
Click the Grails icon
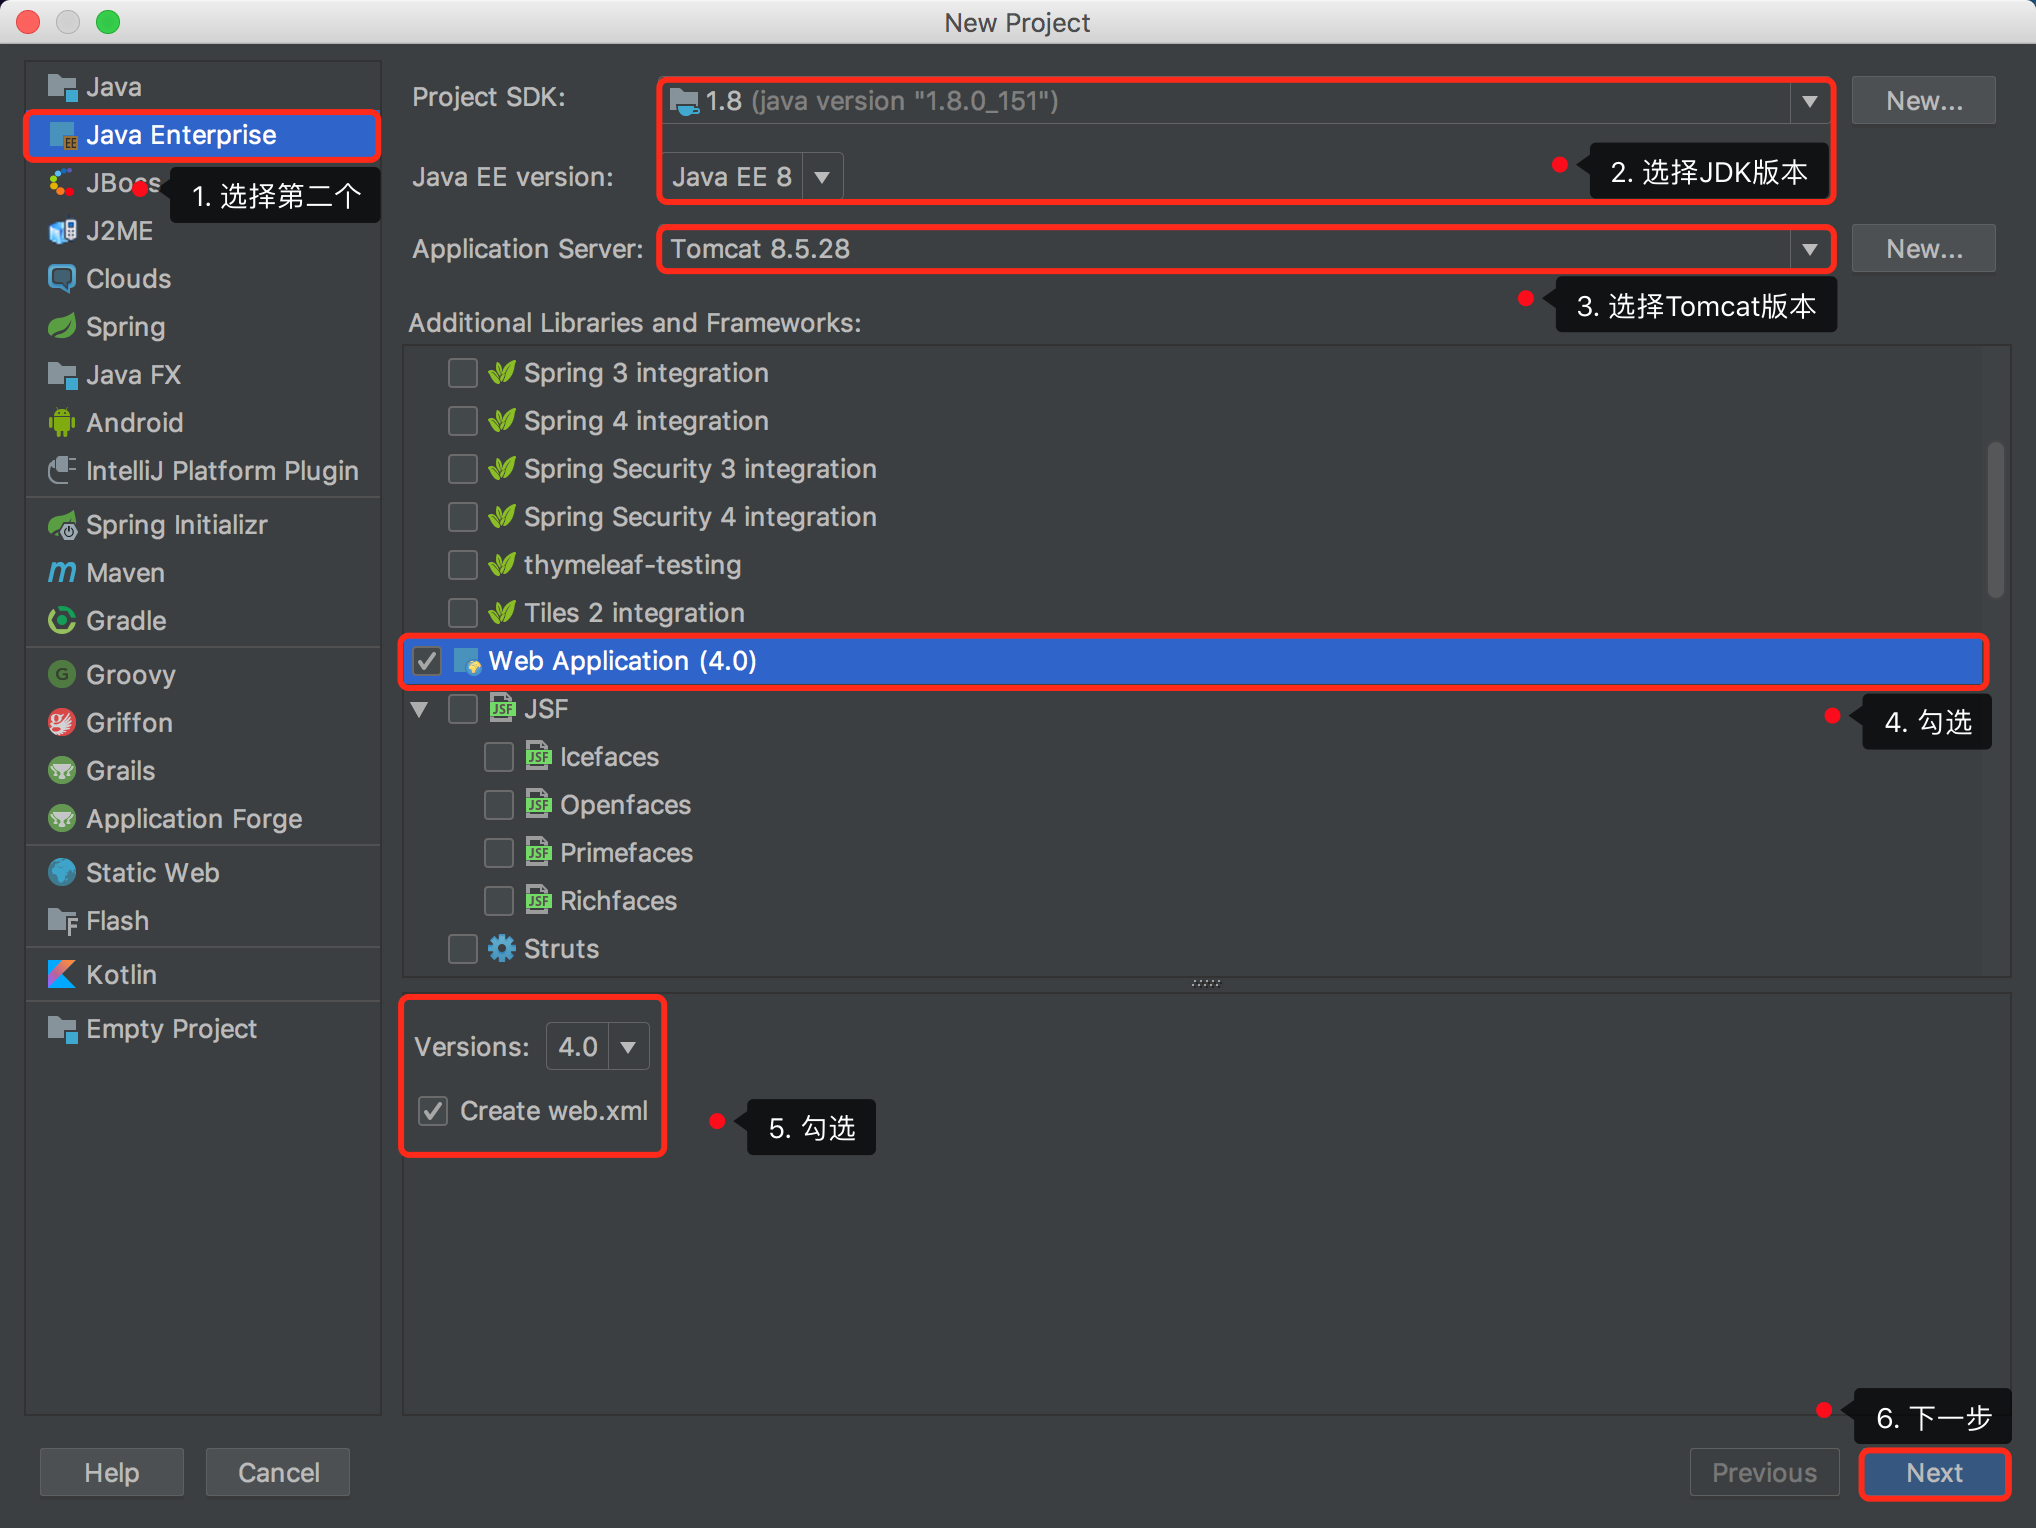62,771
